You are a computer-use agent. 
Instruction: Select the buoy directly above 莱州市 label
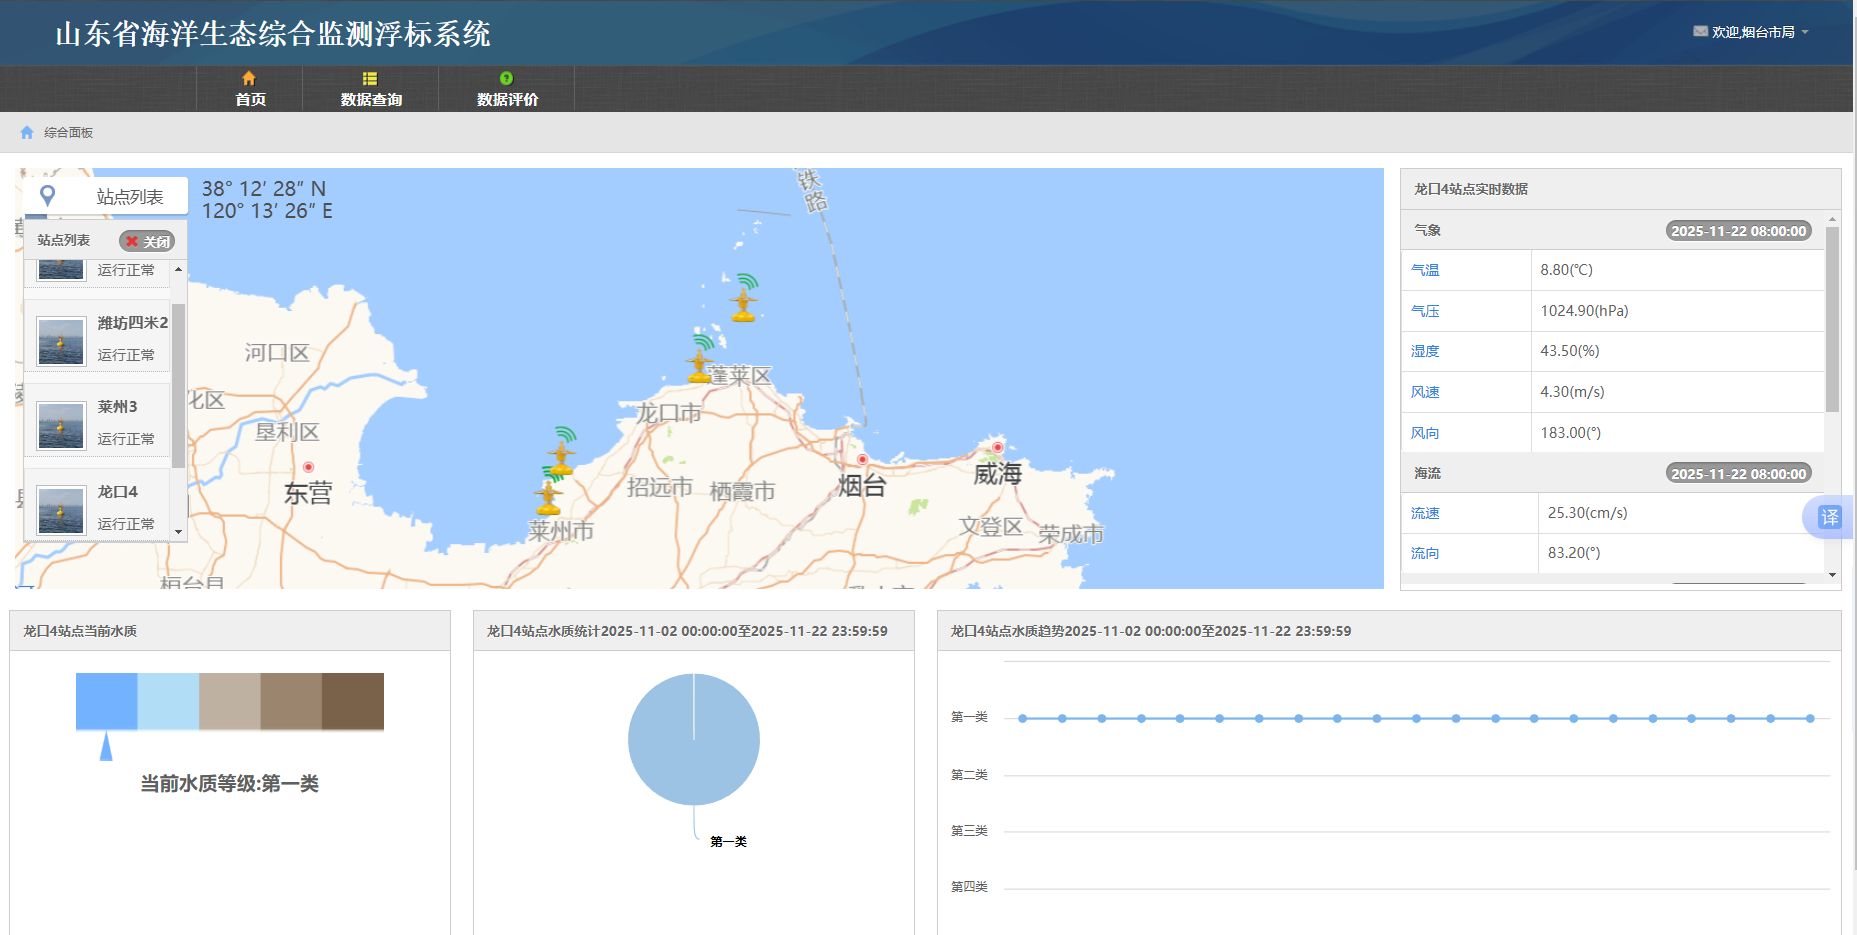549,492
